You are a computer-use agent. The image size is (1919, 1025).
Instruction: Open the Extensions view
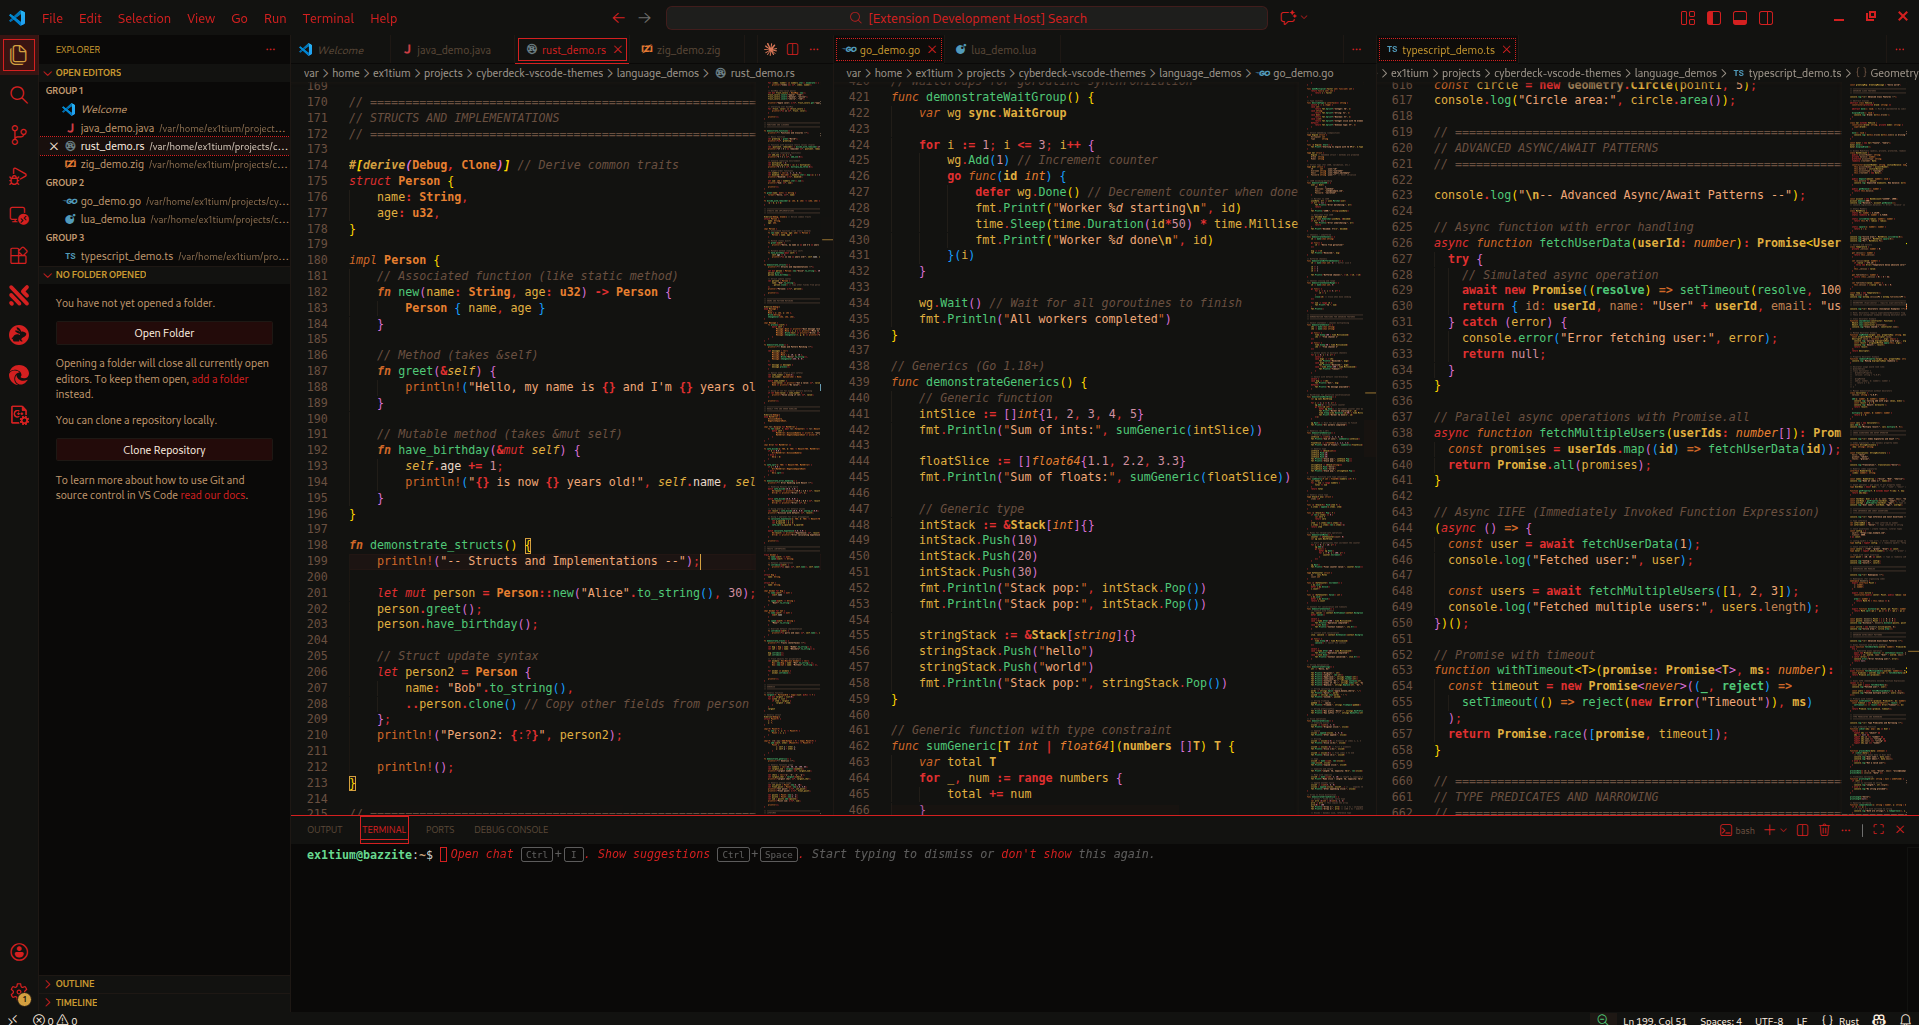coord(19,255)
